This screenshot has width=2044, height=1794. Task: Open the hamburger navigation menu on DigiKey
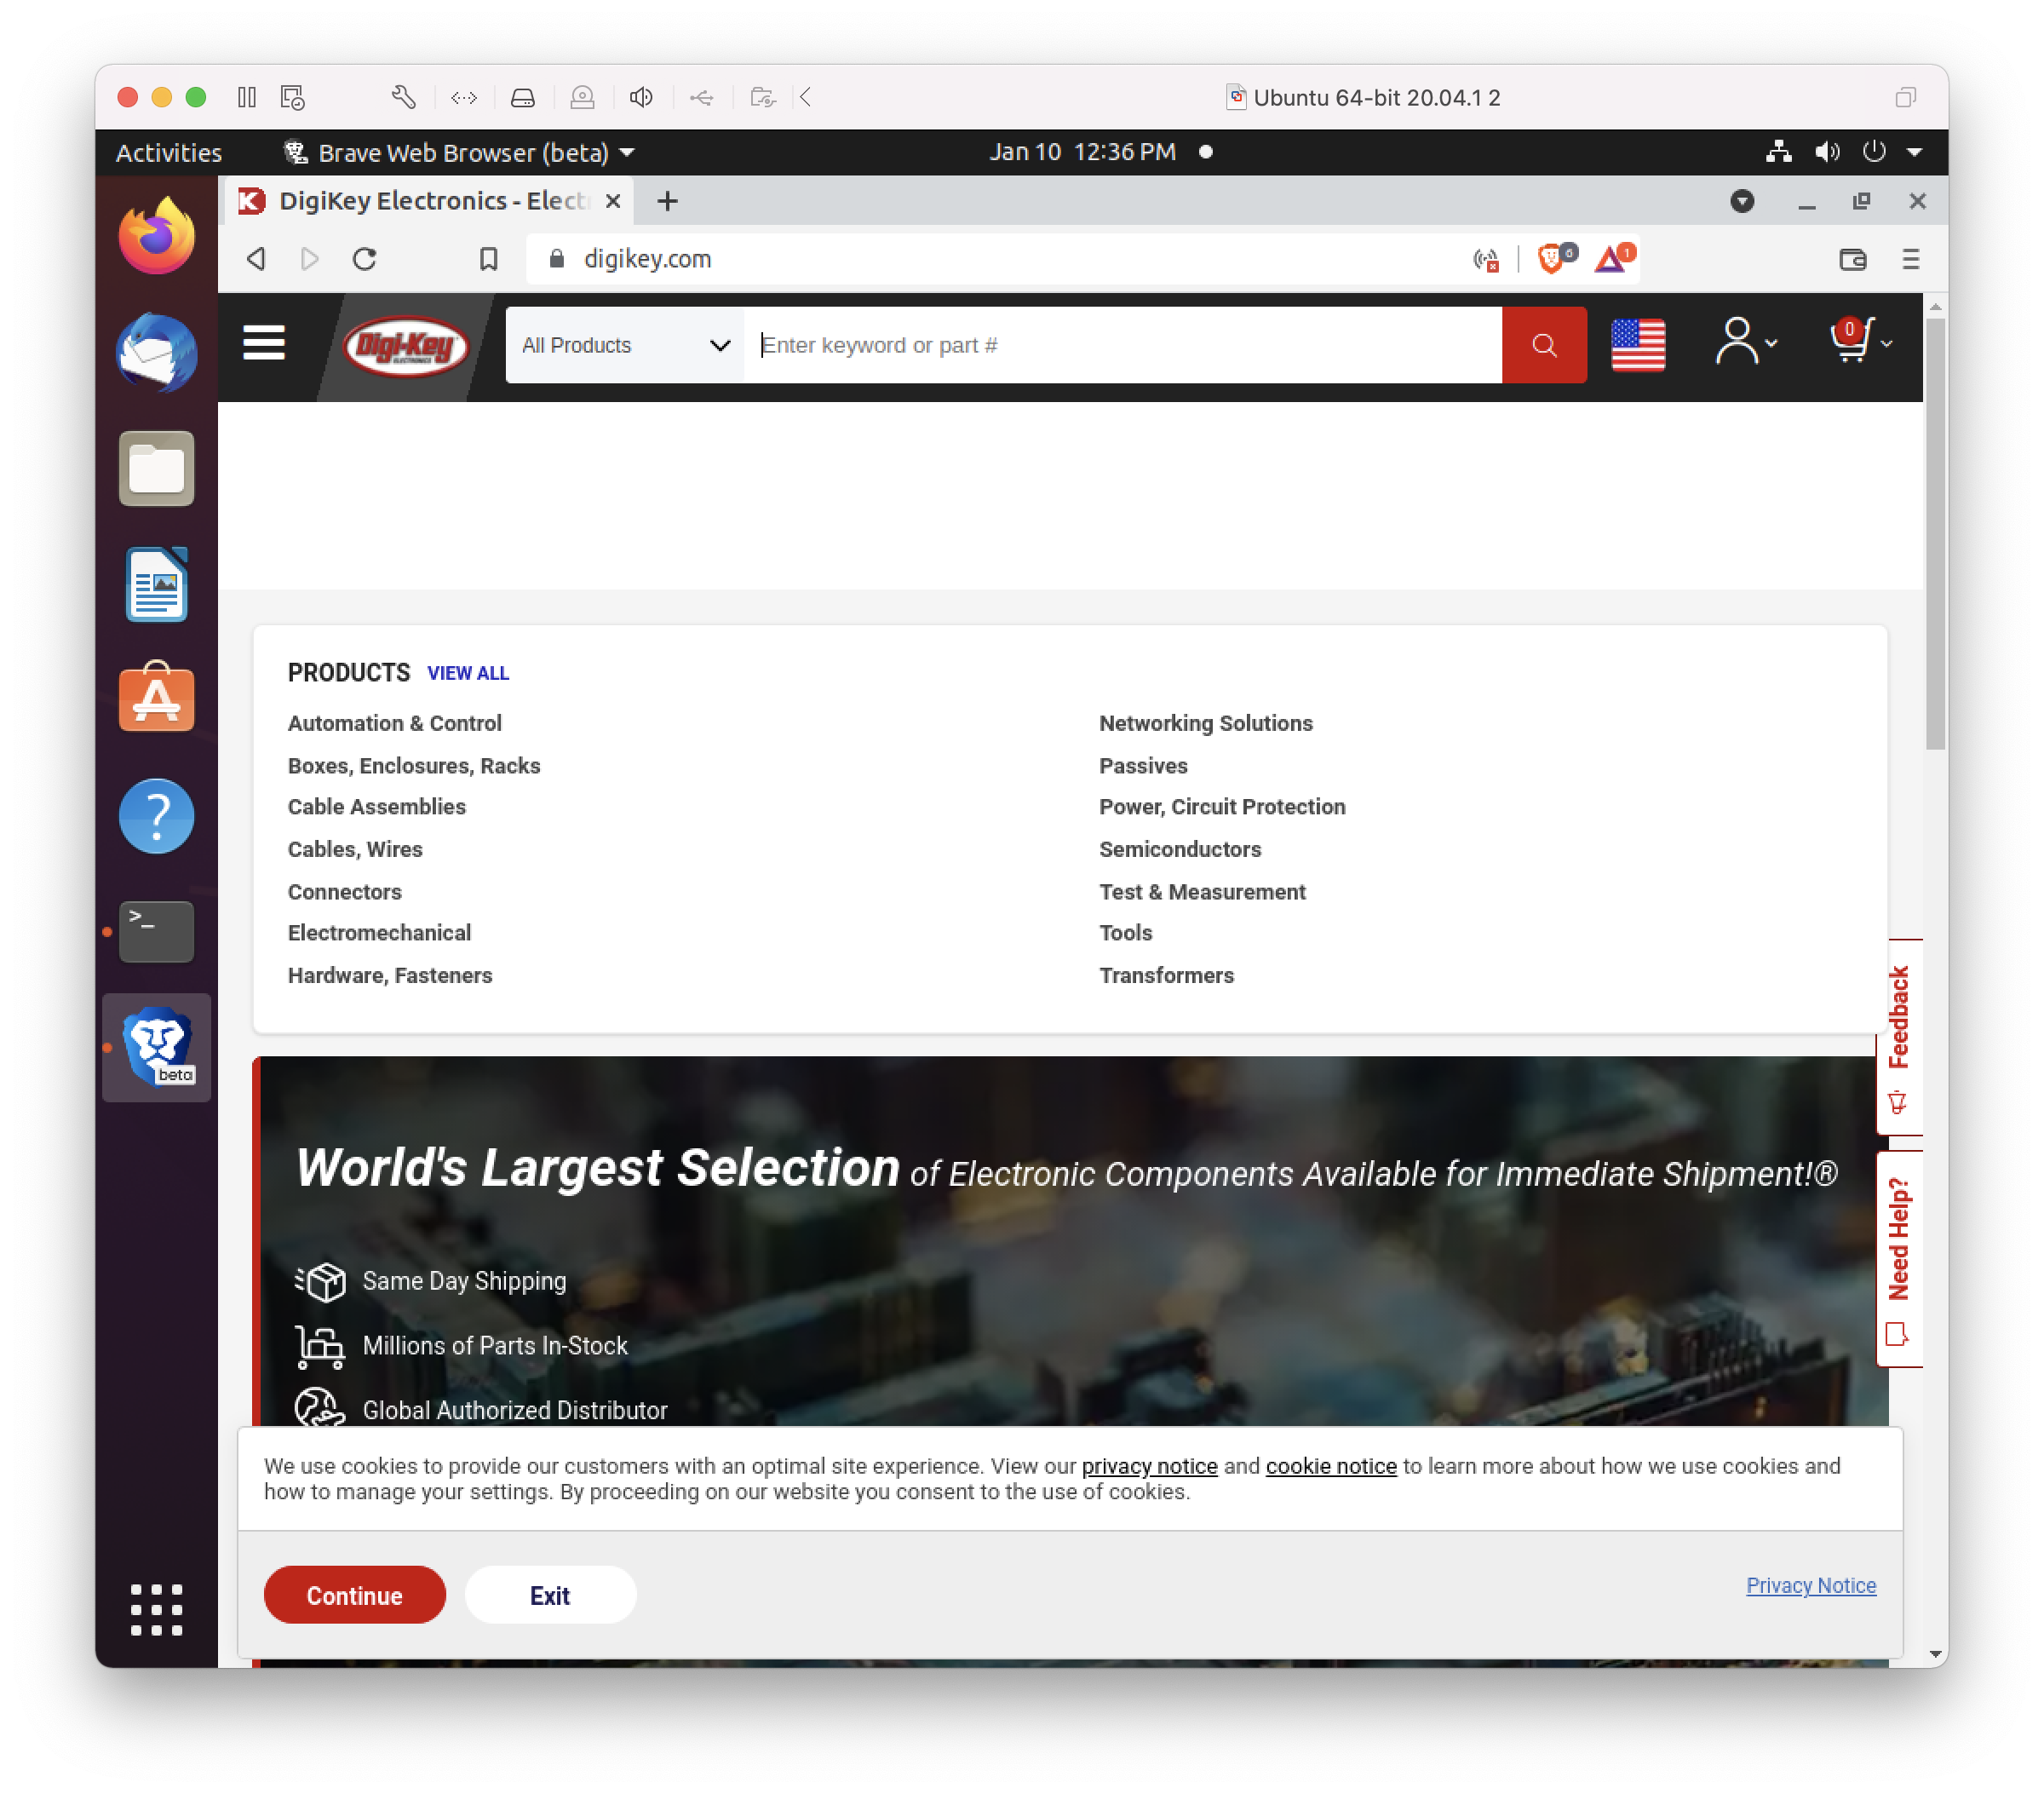coord(263,344)
